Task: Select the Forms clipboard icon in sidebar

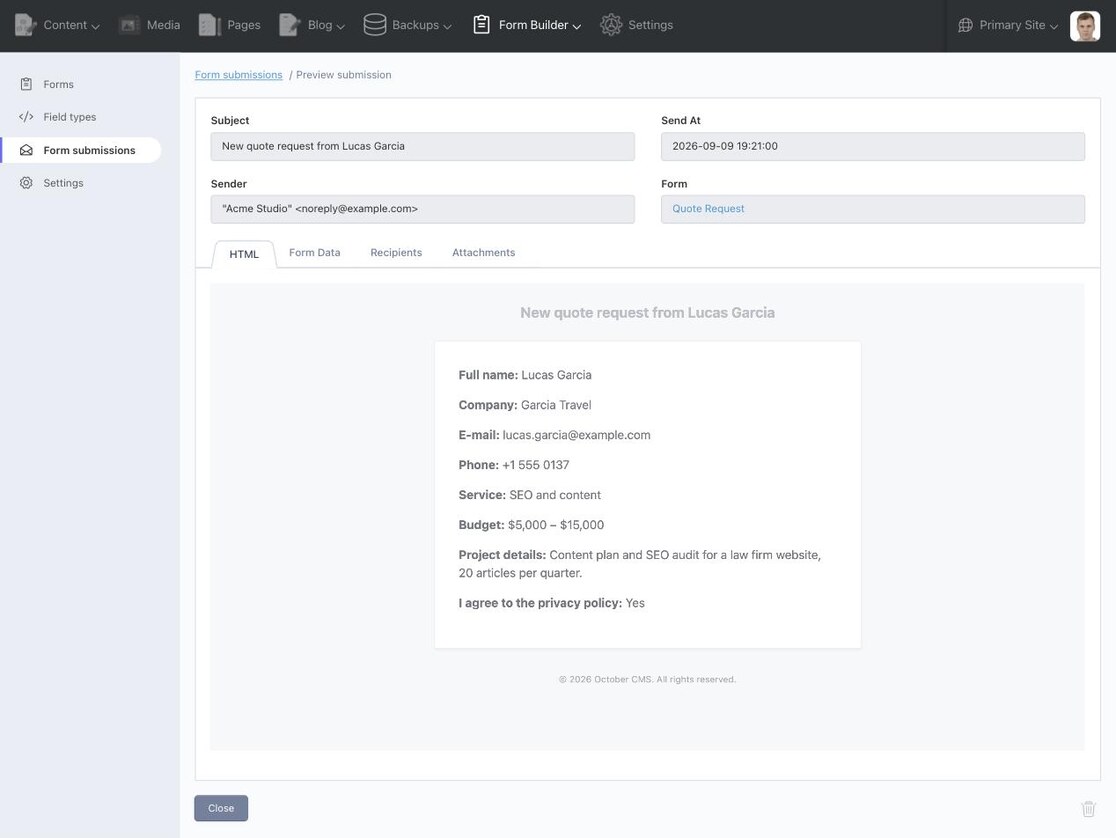Action: 26,84
